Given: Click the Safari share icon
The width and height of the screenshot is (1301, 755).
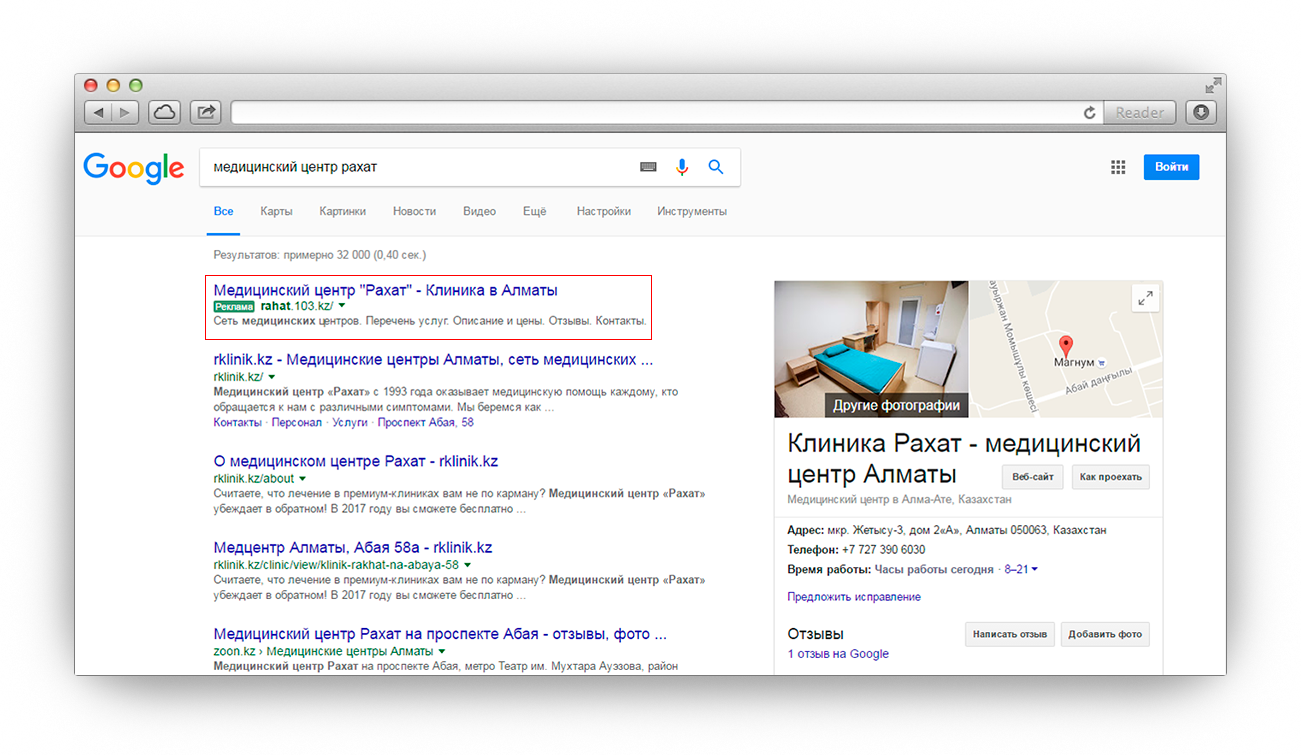Looking at the screenshot, I should [206, 113].
